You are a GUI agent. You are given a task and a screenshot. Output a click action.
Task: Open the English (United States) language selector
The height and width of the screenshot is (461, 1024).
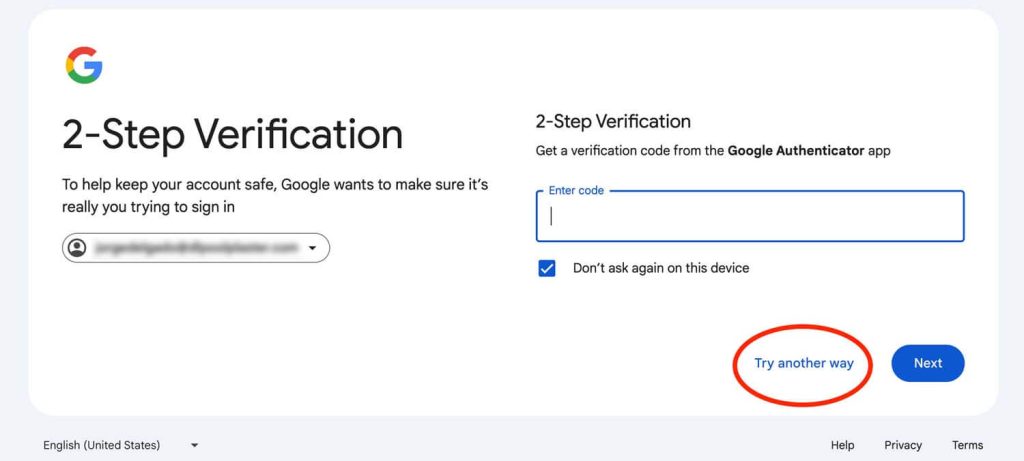102,445
